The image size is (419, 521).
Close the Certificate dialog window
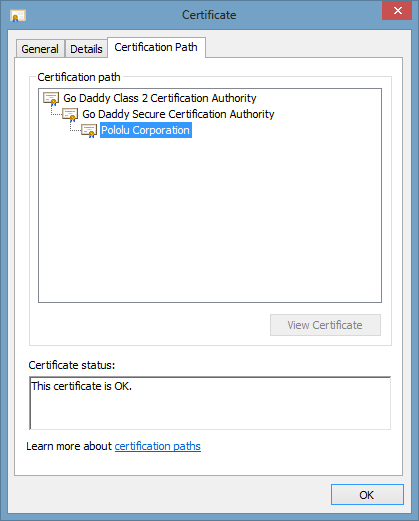pyautogui.click(x=397, y=11)
